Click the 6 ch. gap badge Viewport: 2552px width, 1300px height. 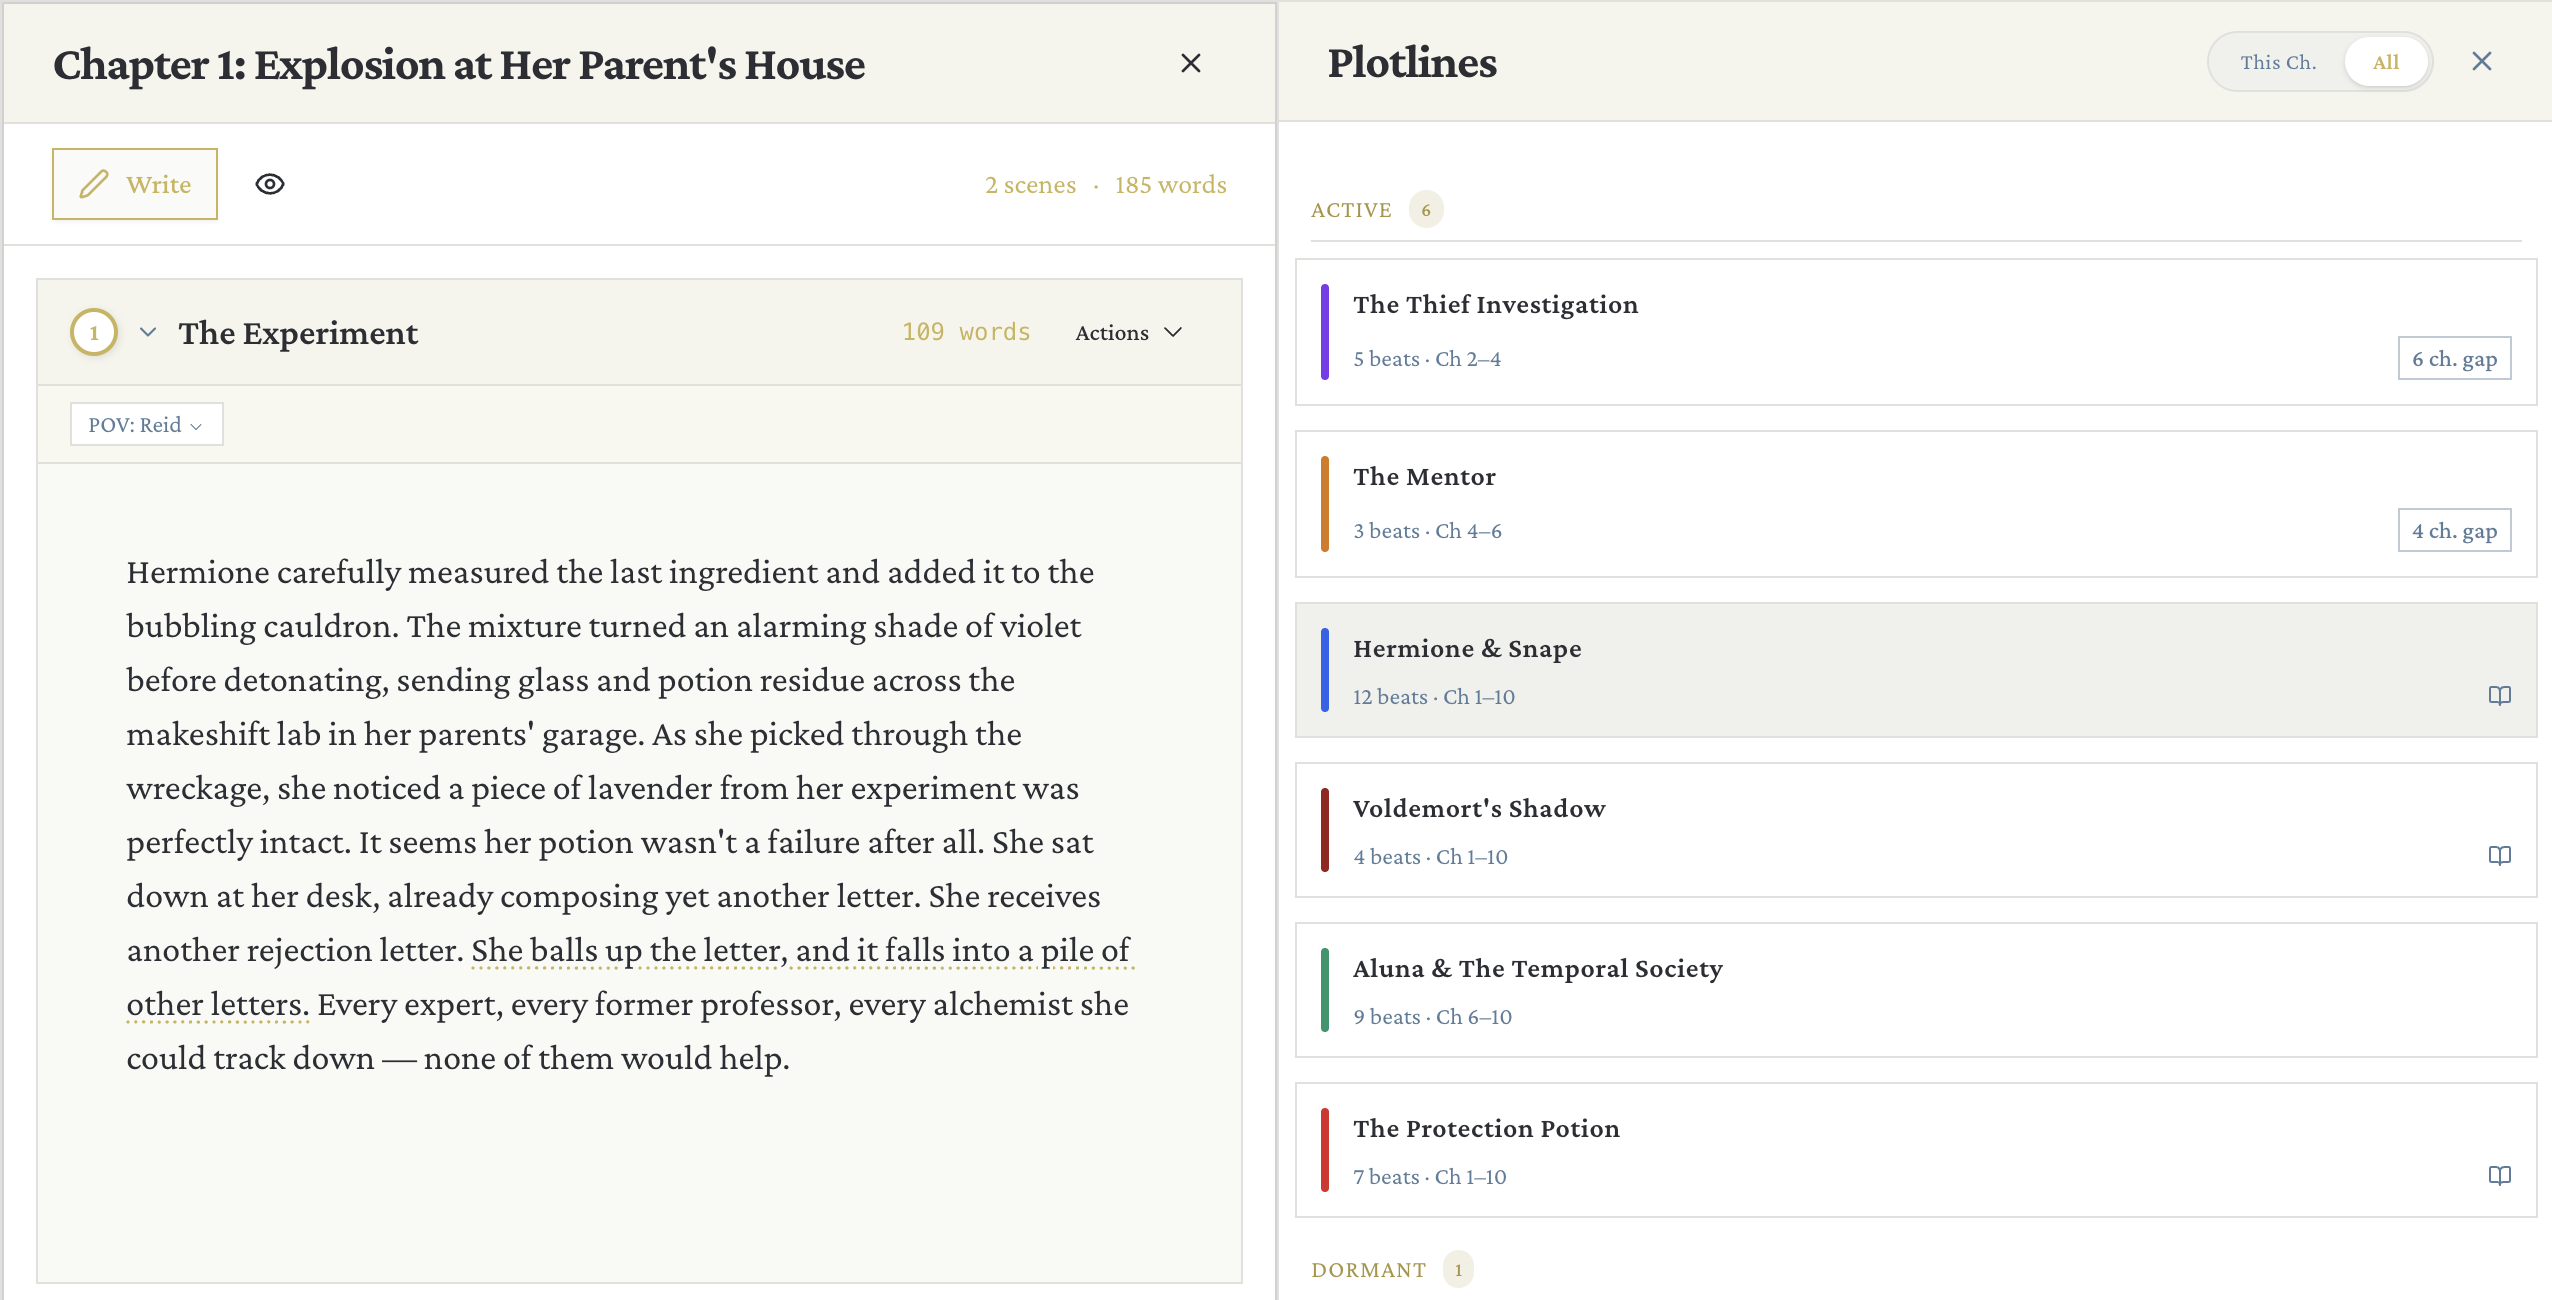pyautogui.click(x=2454, y=357)
